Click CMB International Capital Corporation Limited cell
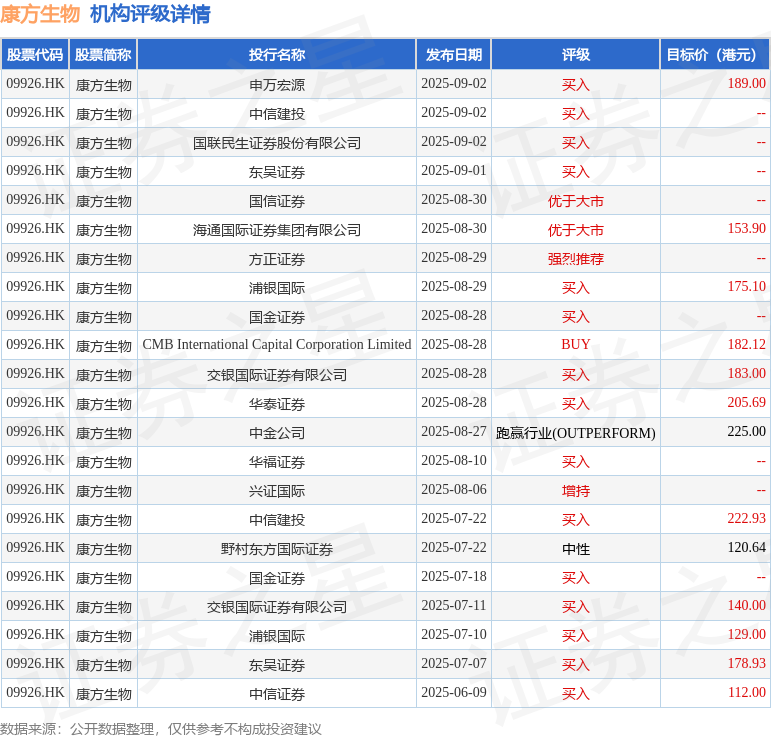771x738 pixels. click(x=277, y=345)
